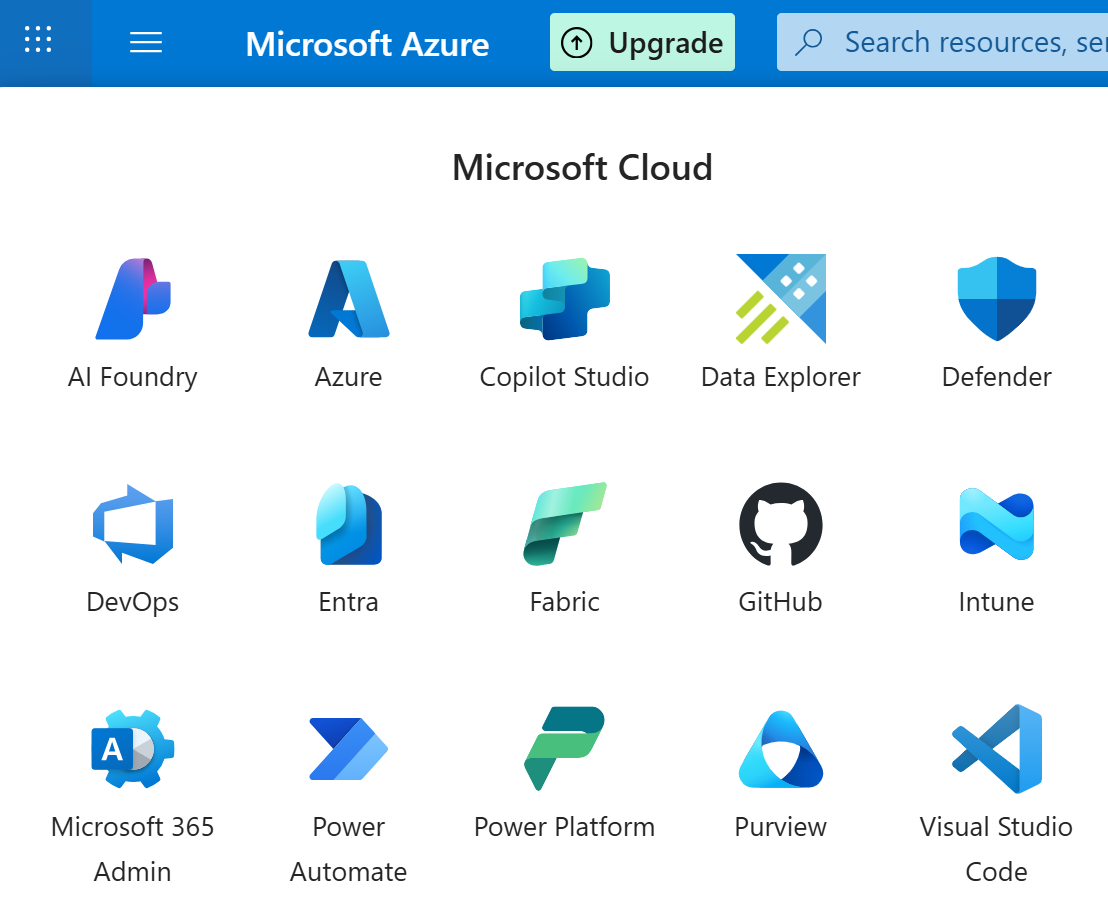Click the Power Platform label
1108x910 pixels.
coord(565,827)
